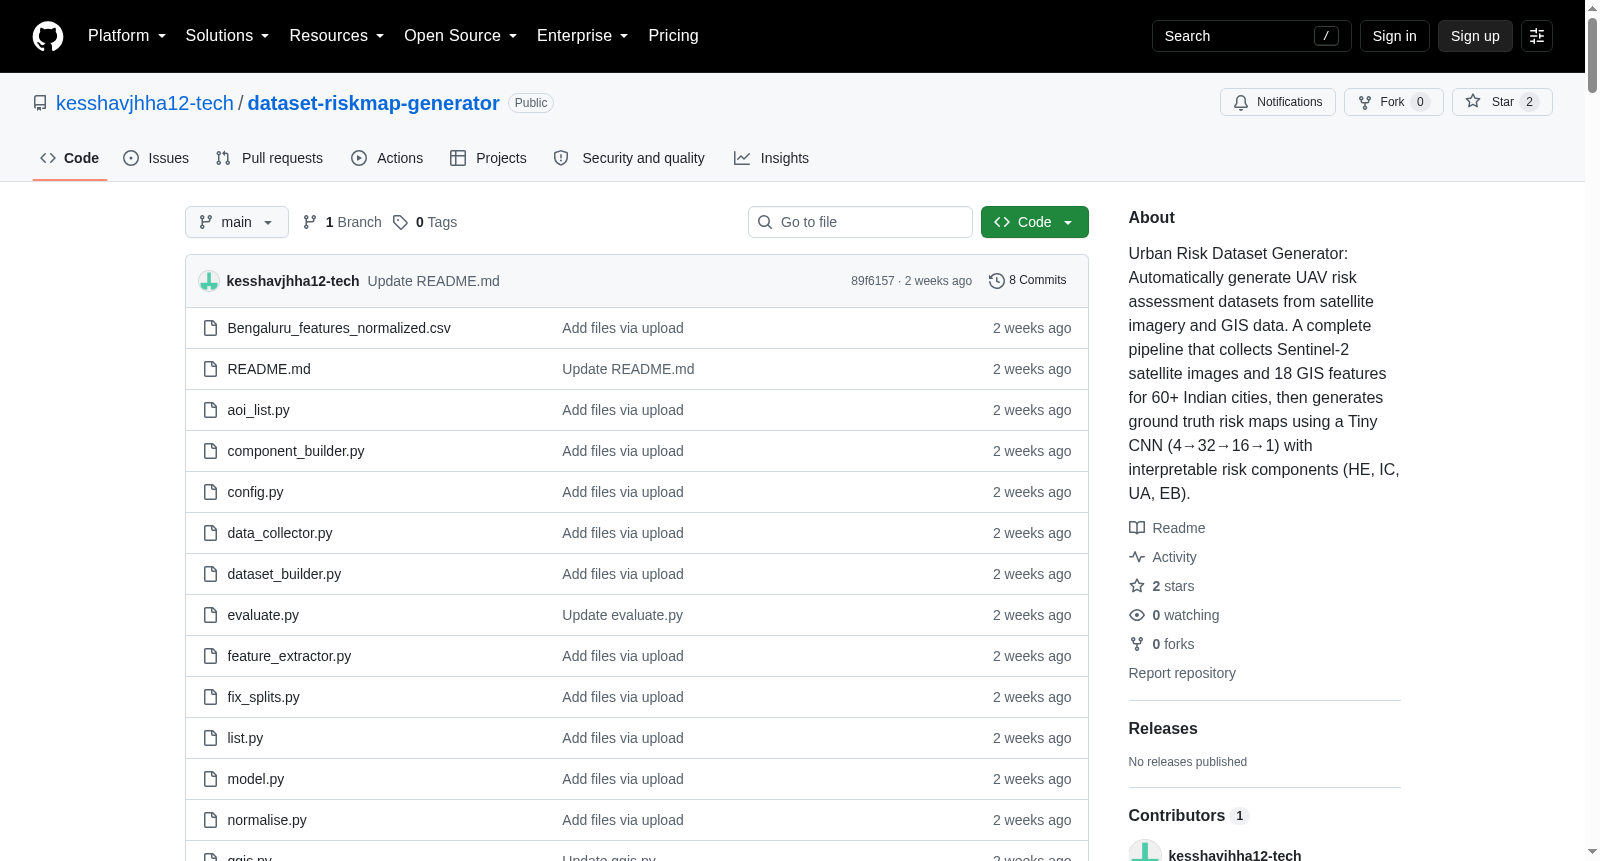
Task: Click the author avatar in commit header
Action: pos(209,281)
